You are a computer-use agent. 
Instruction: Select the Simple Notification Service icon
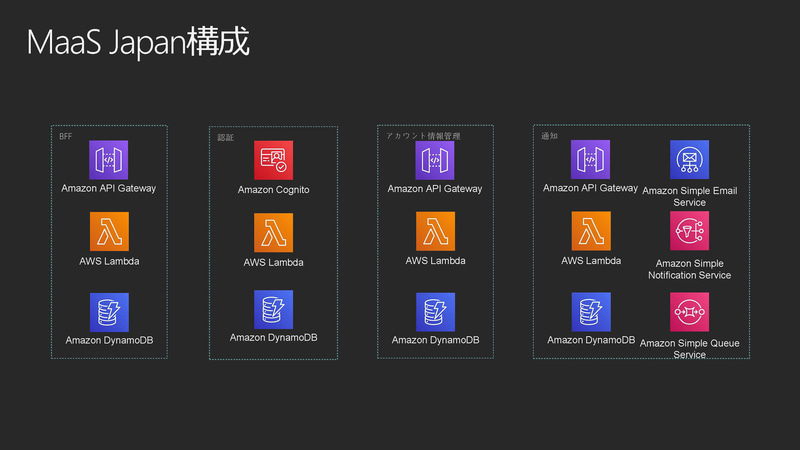pyautogui.click(x=689, y=231)
